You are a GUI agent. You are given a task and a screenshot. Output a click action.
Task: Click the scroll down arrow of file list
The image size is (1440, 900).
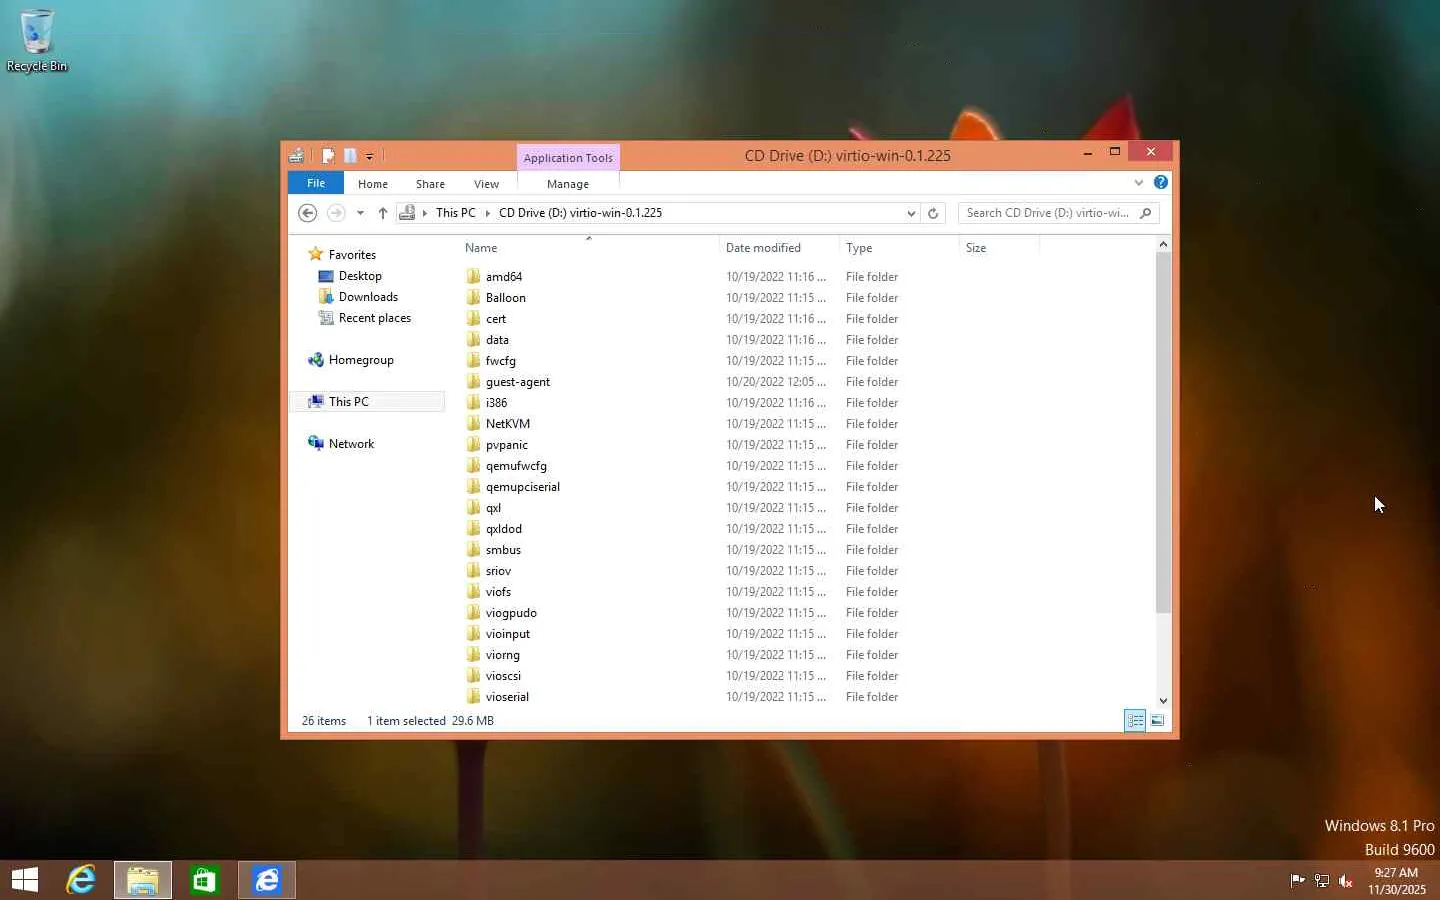coord(1162,701)
